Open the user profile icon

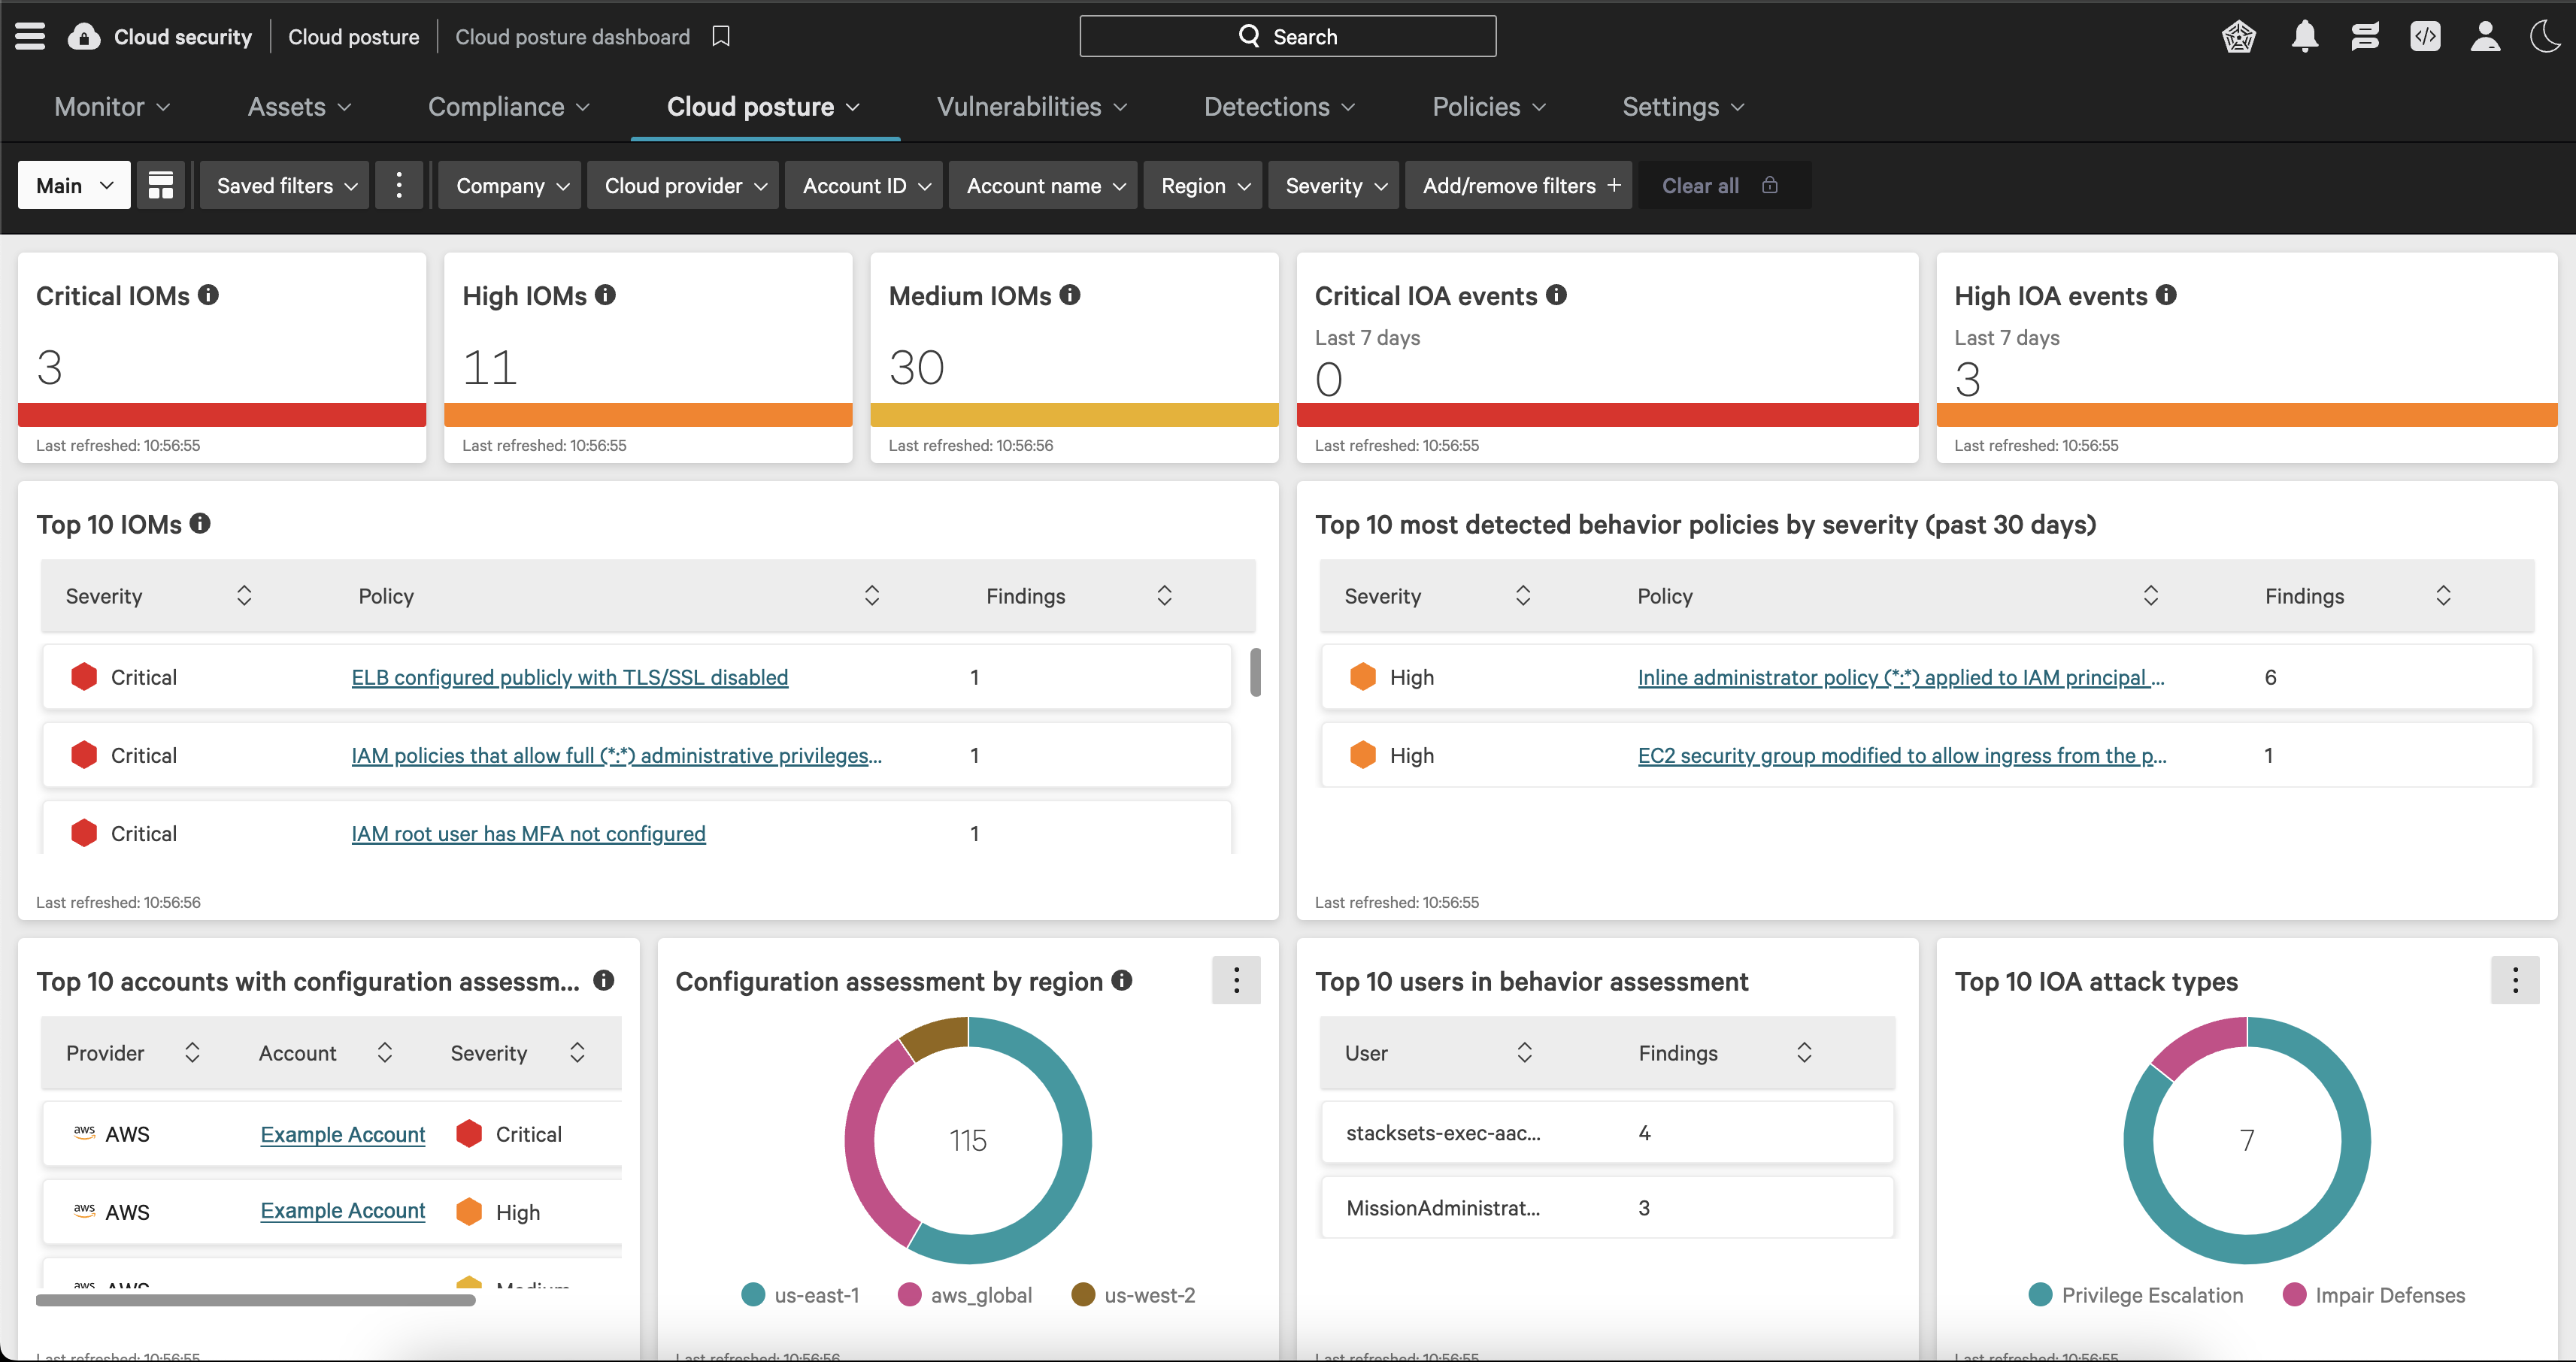click(2485, 36)
